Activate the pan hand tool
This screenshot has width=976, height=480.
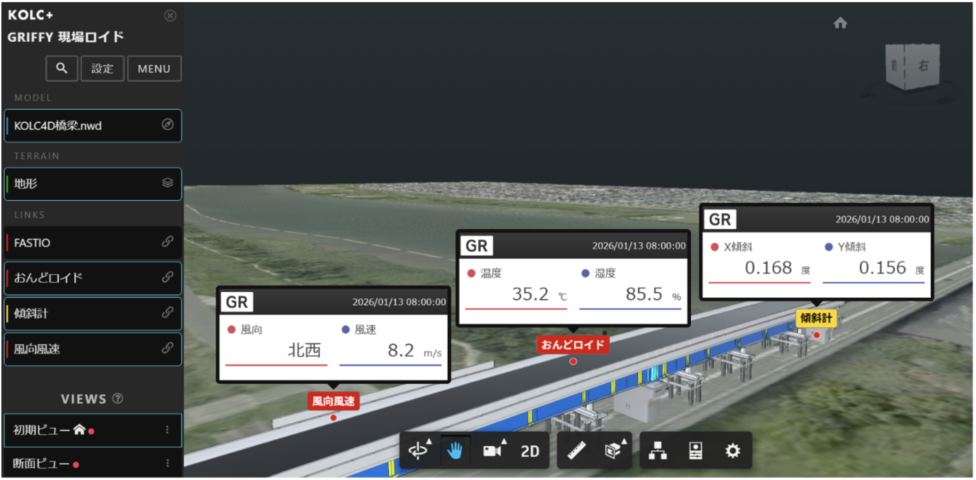coord(455,451)
